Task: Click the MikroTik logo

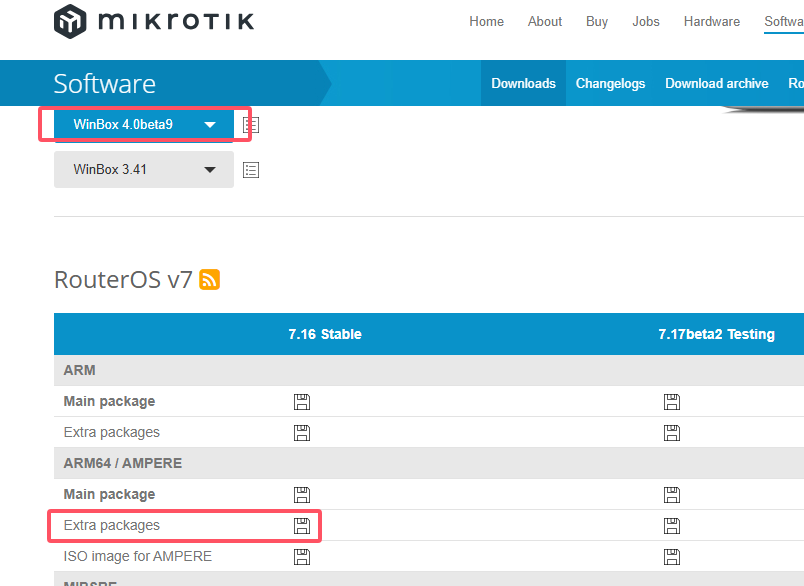Action: pyautogui.click(x=154, y=22)
